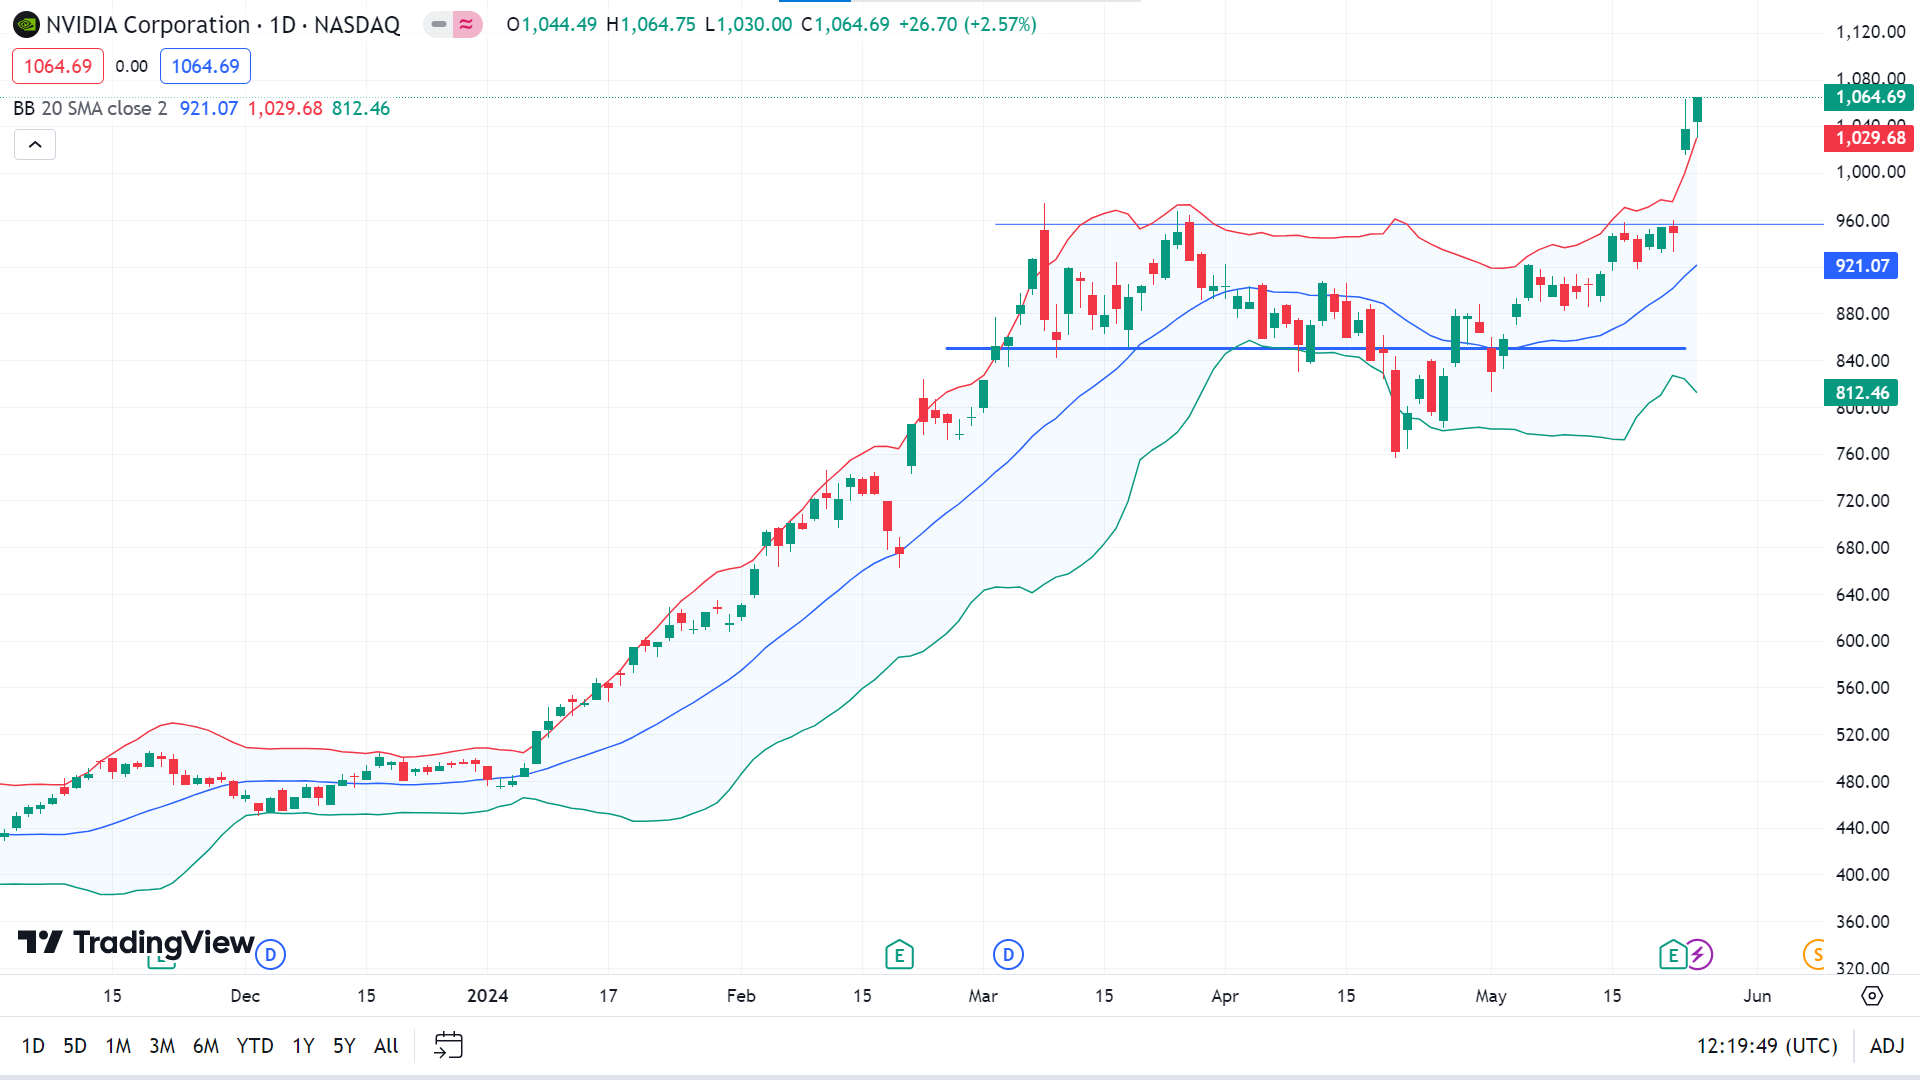This screenshot has height=1080, width=1920.
Task: Select the YTD time range
Action: tap(255, 1045)
